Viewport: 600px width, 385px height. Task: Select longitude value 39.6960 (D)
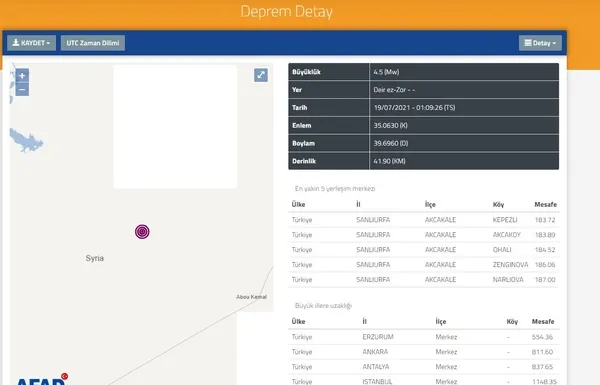point(391,144)
